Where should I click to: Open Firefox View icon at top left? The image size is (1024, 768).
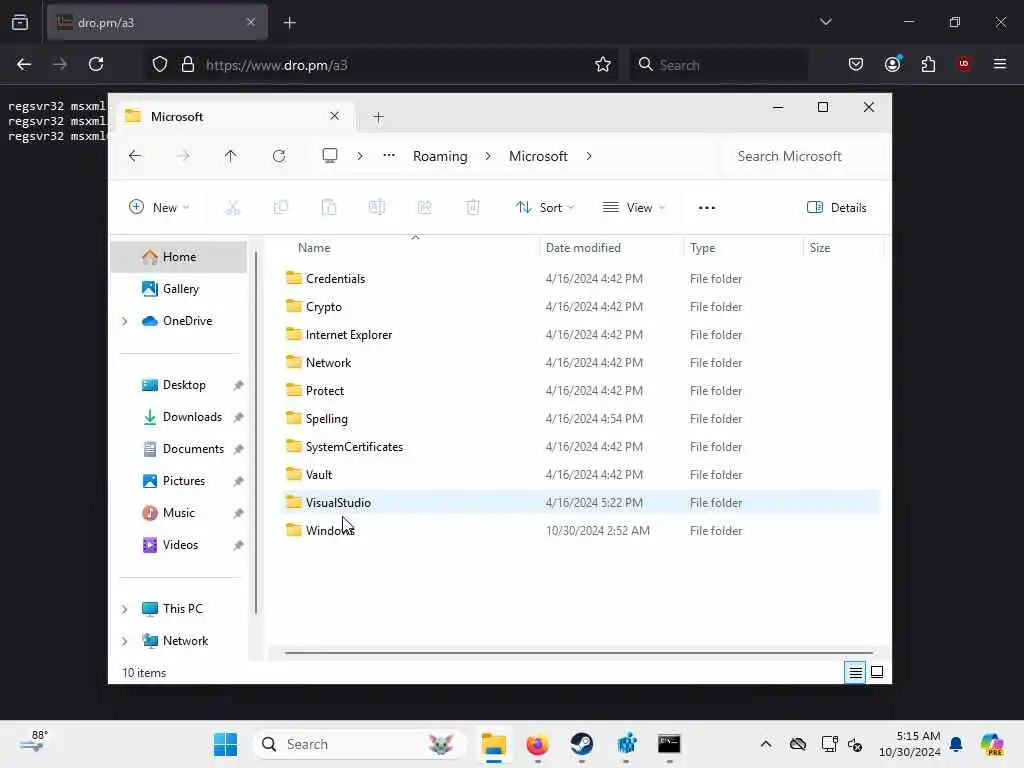[20, 22]
